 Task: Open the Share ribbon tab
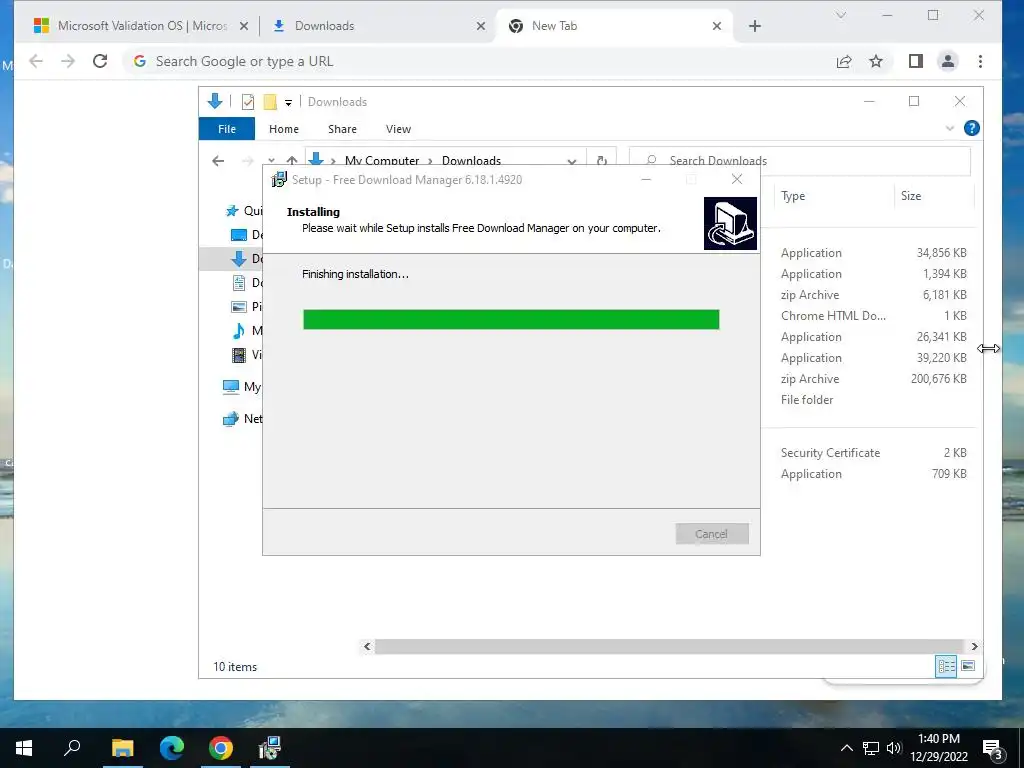(342, 129)
